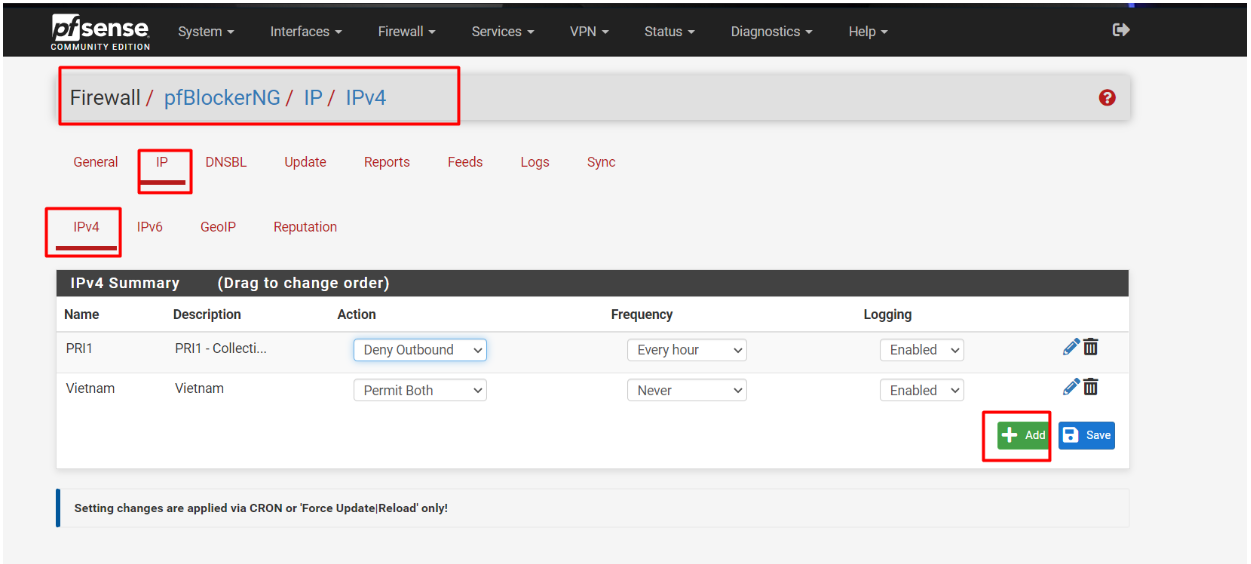Delete the PRI1 row with trash icon
Viewport: 1251px width, 564px height.
[x=1091, y=347]
